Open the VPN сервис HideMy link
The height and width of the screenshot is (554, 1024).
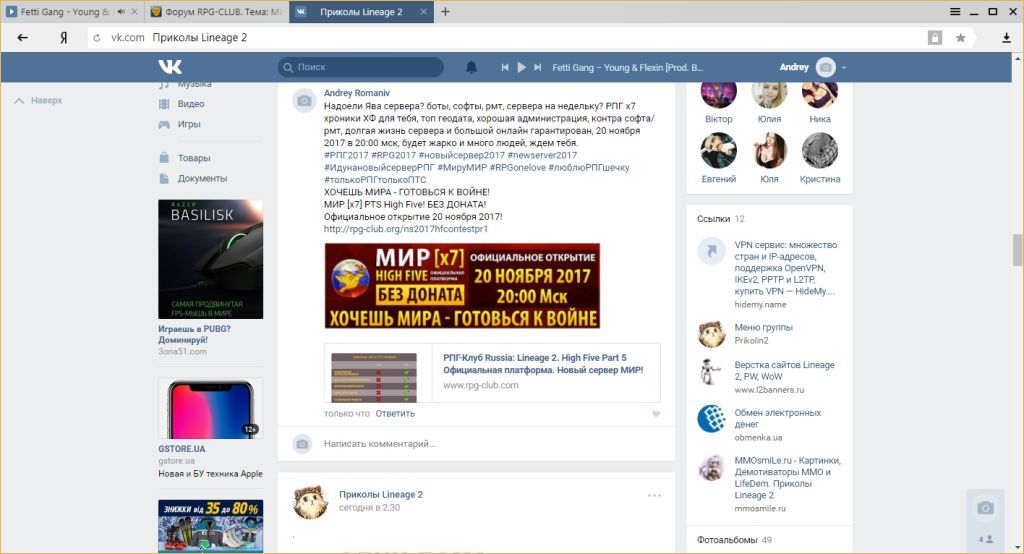[x=786, y=268]
